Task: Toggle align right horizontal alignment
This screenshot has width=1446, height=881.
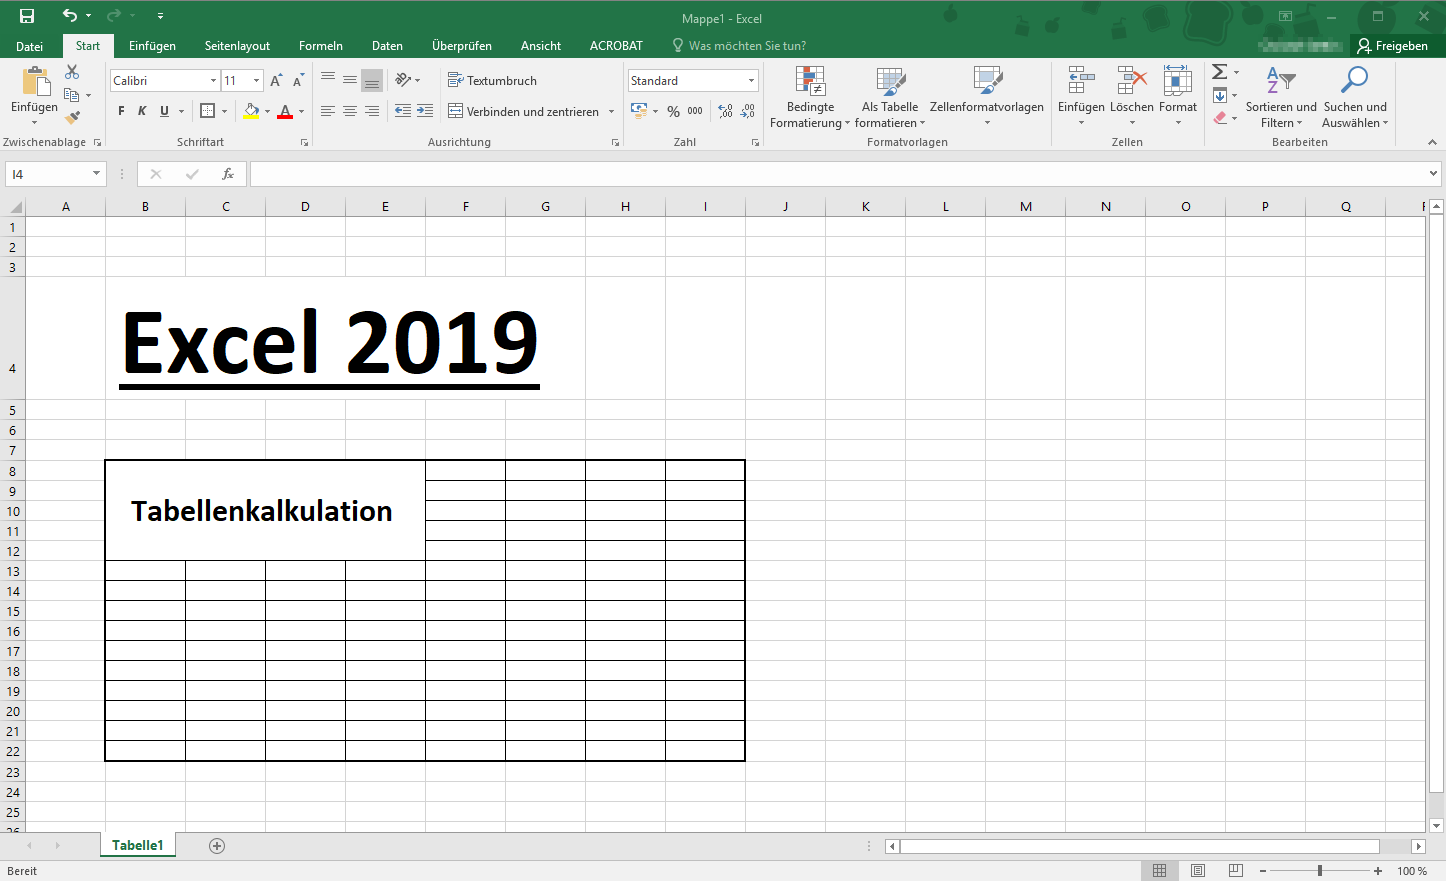Action: pos(372,111)
